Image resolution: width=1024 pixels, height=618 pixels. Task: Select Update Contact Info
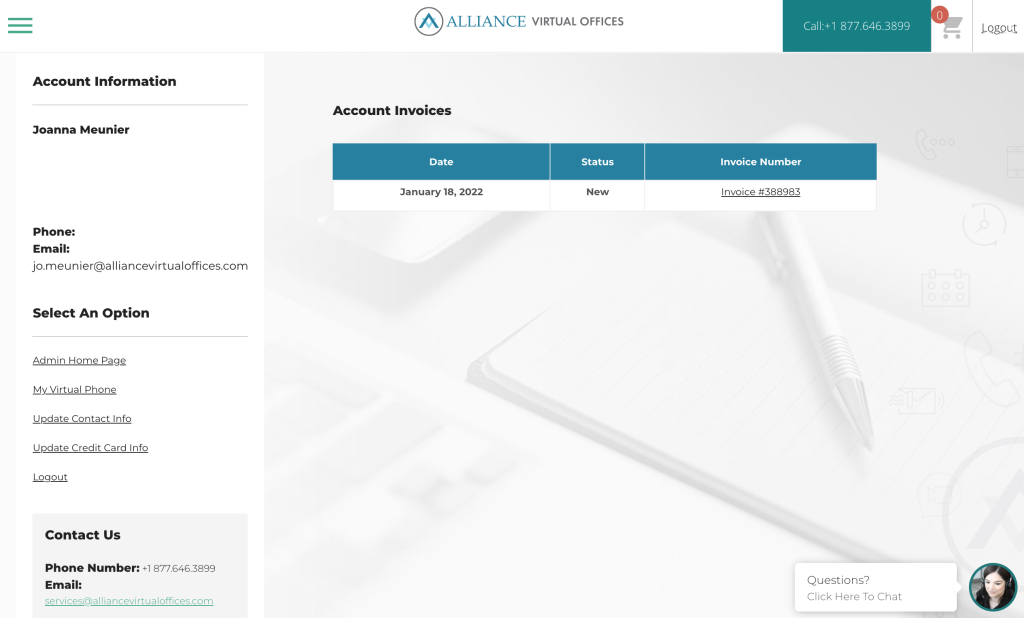click(x=82, y=419)
